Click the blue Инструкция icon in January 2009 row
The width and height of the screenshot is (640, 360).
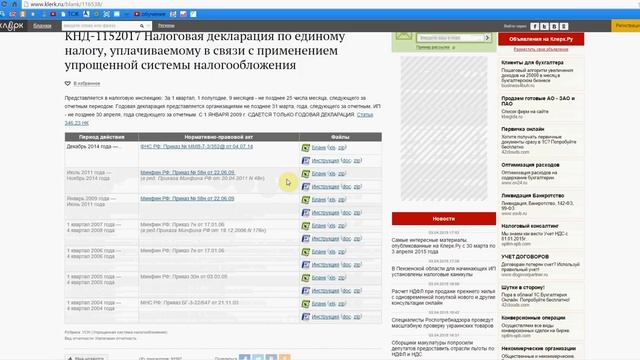click(x=306, y=213)
